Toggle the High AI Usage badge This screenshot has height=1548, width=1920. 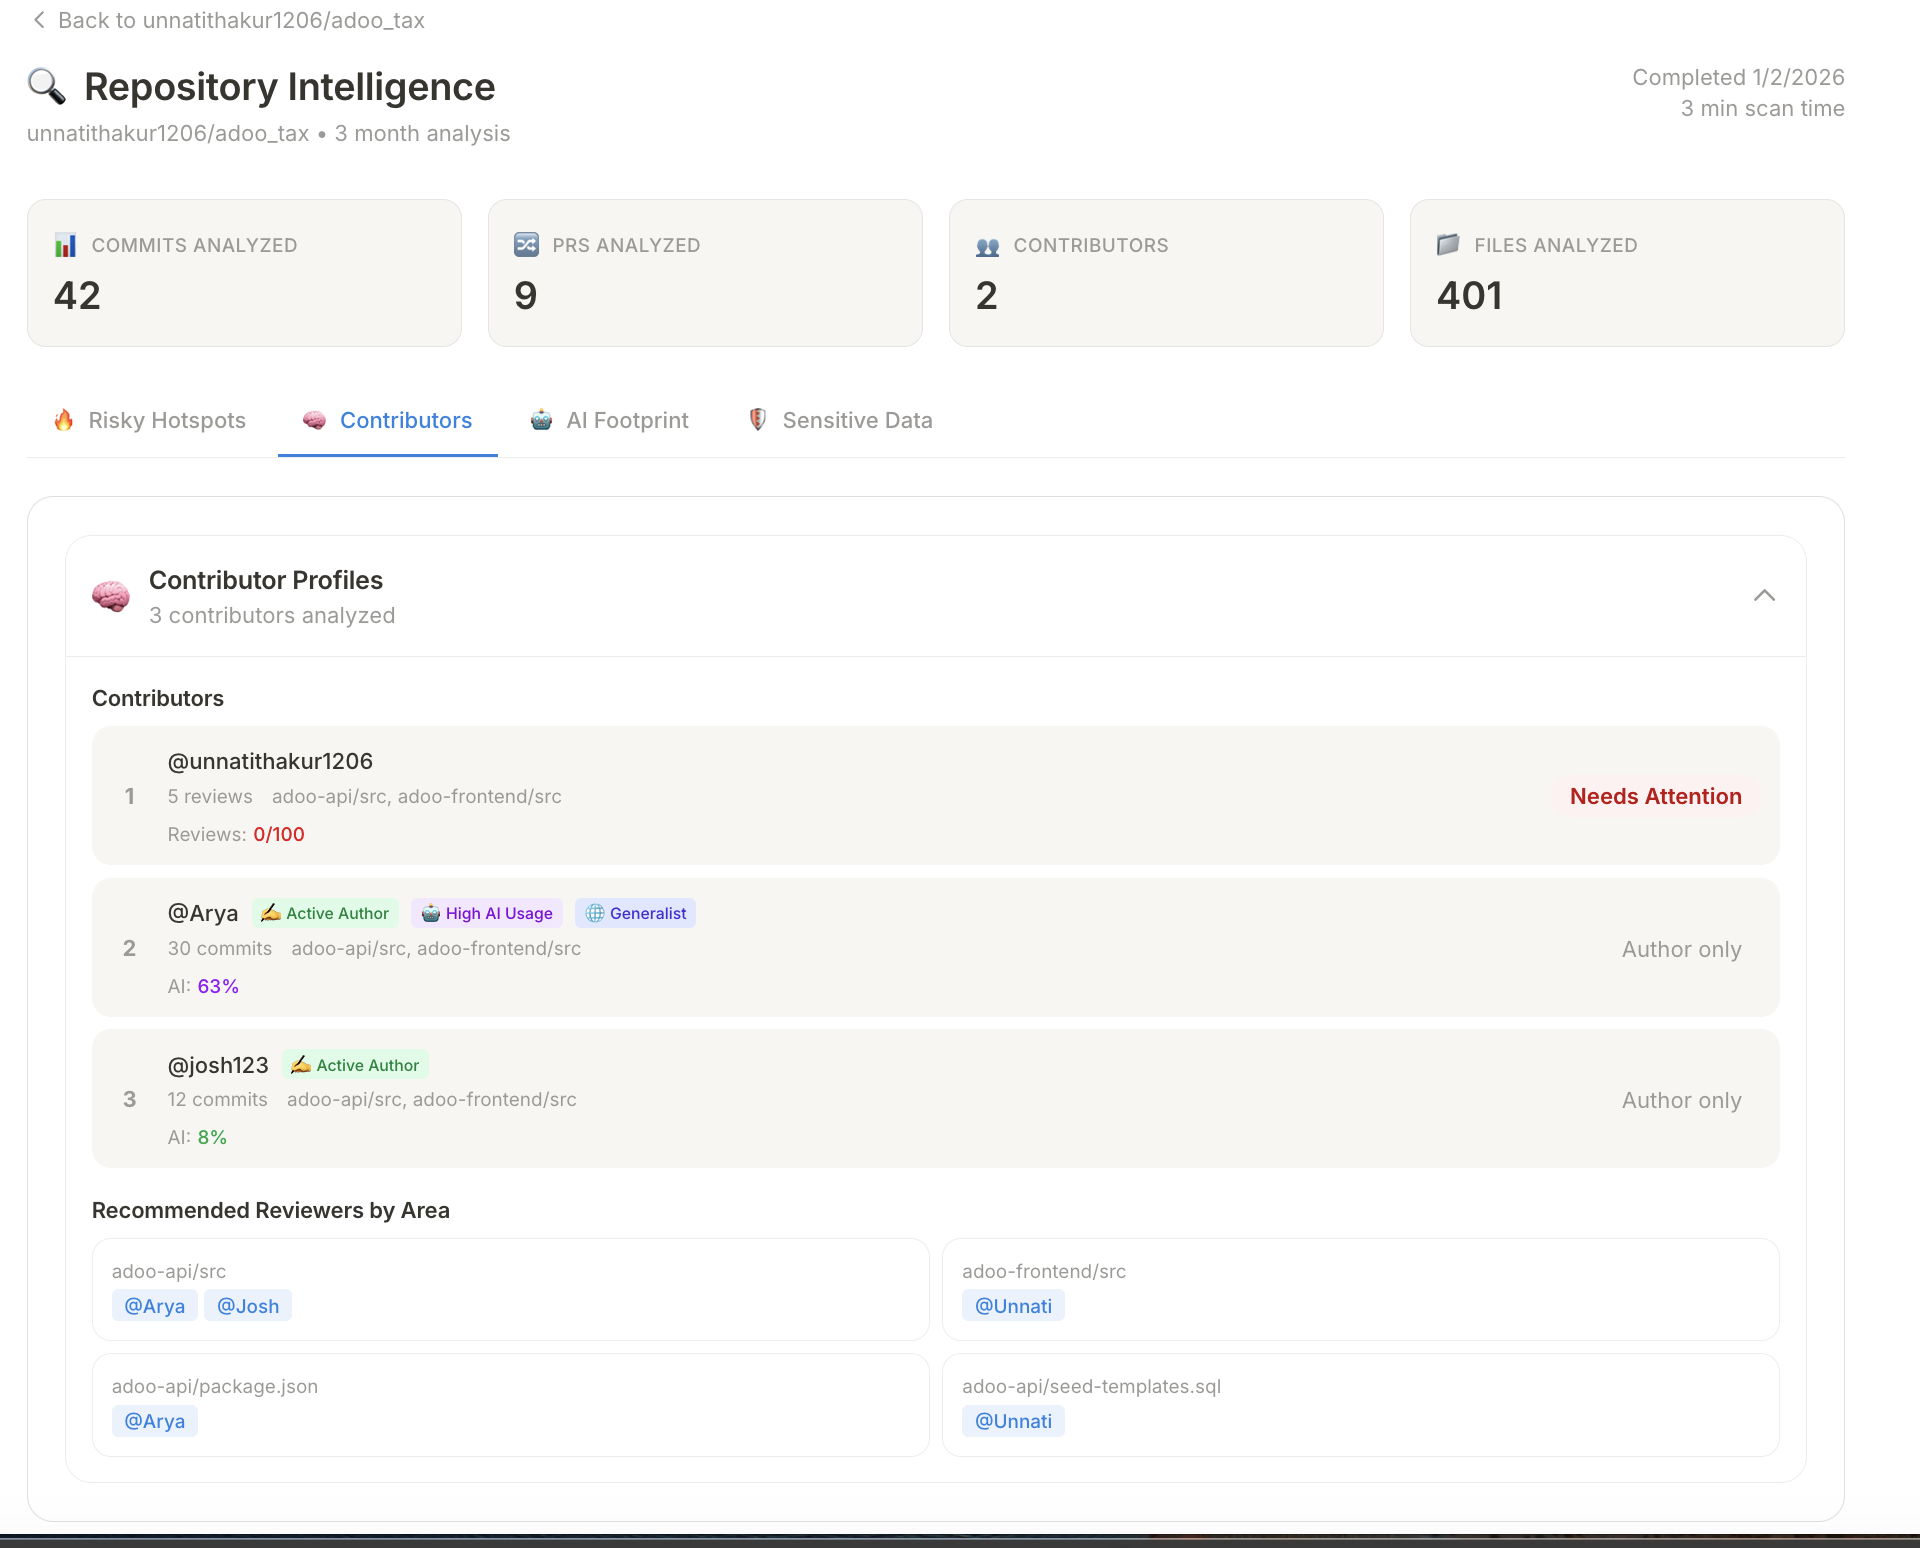point(487,913)
